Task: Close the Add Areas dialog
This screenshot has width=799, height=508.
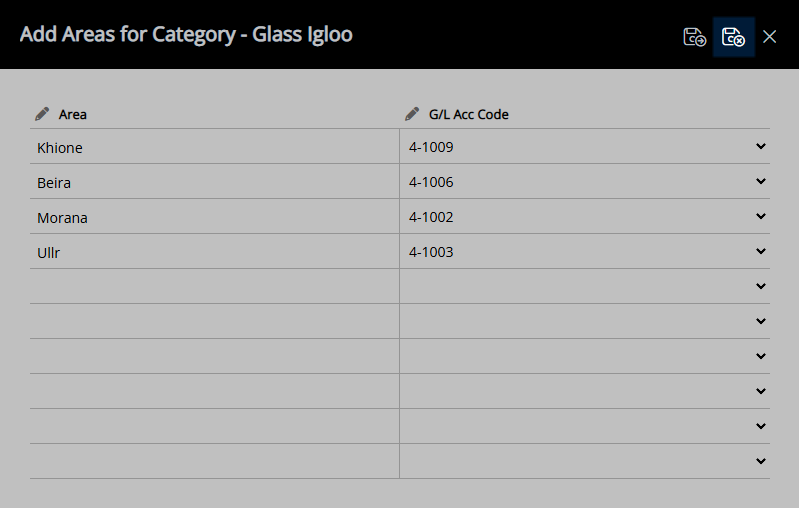Action: pos(769,37)
